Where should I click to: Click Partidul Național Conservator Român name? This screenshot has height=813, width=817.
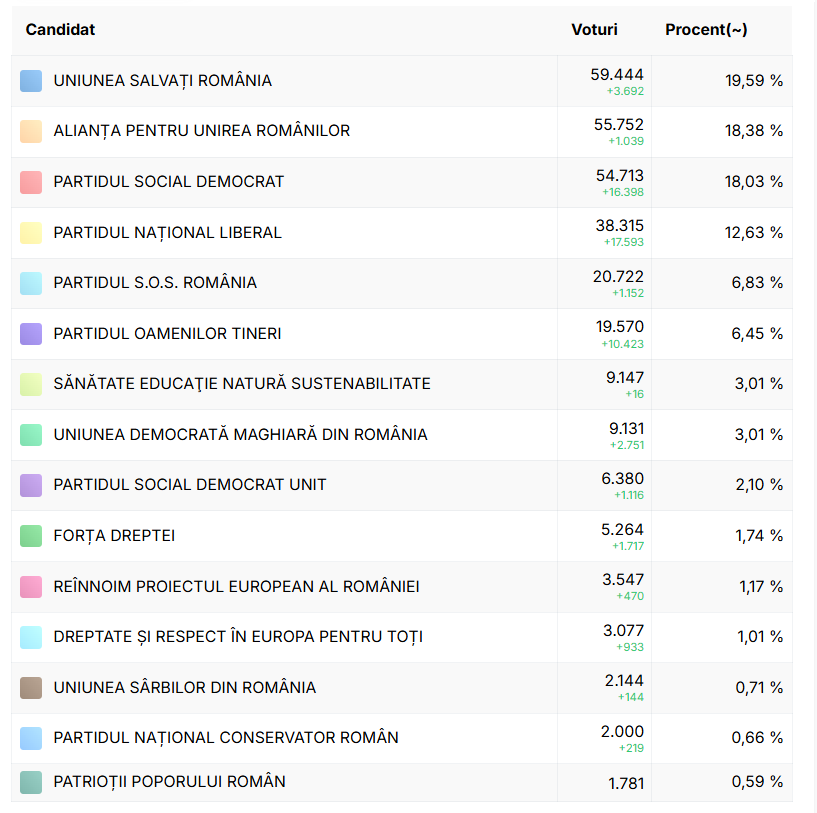[226, 738]
